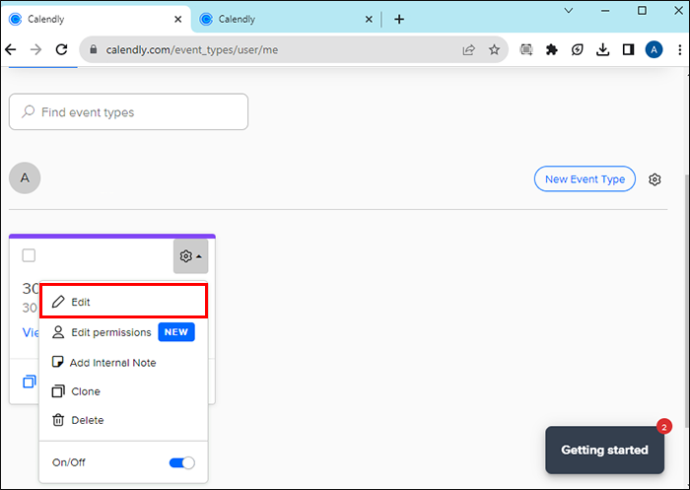Screen dimensions: 690x490
Task: Open Chrome three-dot menu
Action: [x=680, y=50]
